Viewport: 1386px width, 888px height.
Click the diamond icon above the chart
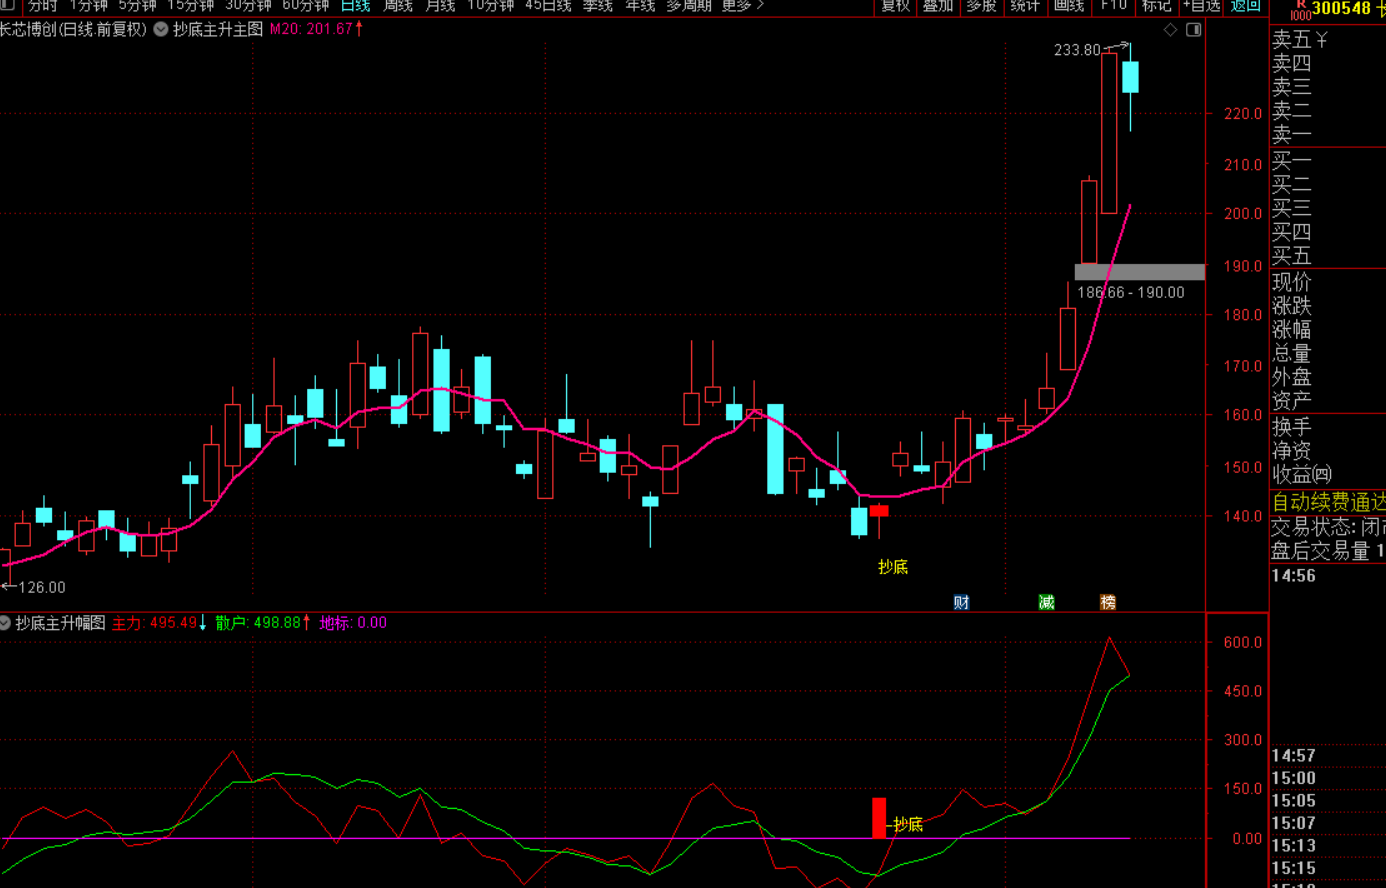point(1170,30)
